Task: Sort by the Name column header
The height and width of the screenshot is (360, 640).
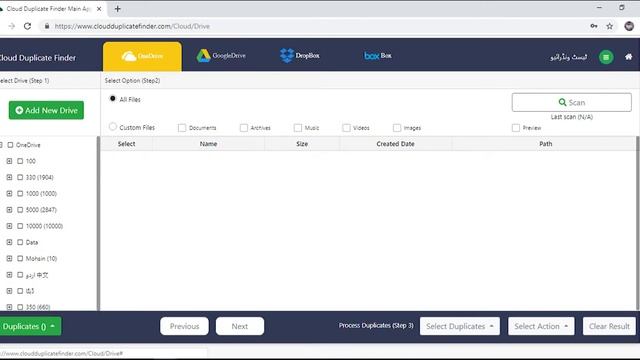Action: click(208, 144)
